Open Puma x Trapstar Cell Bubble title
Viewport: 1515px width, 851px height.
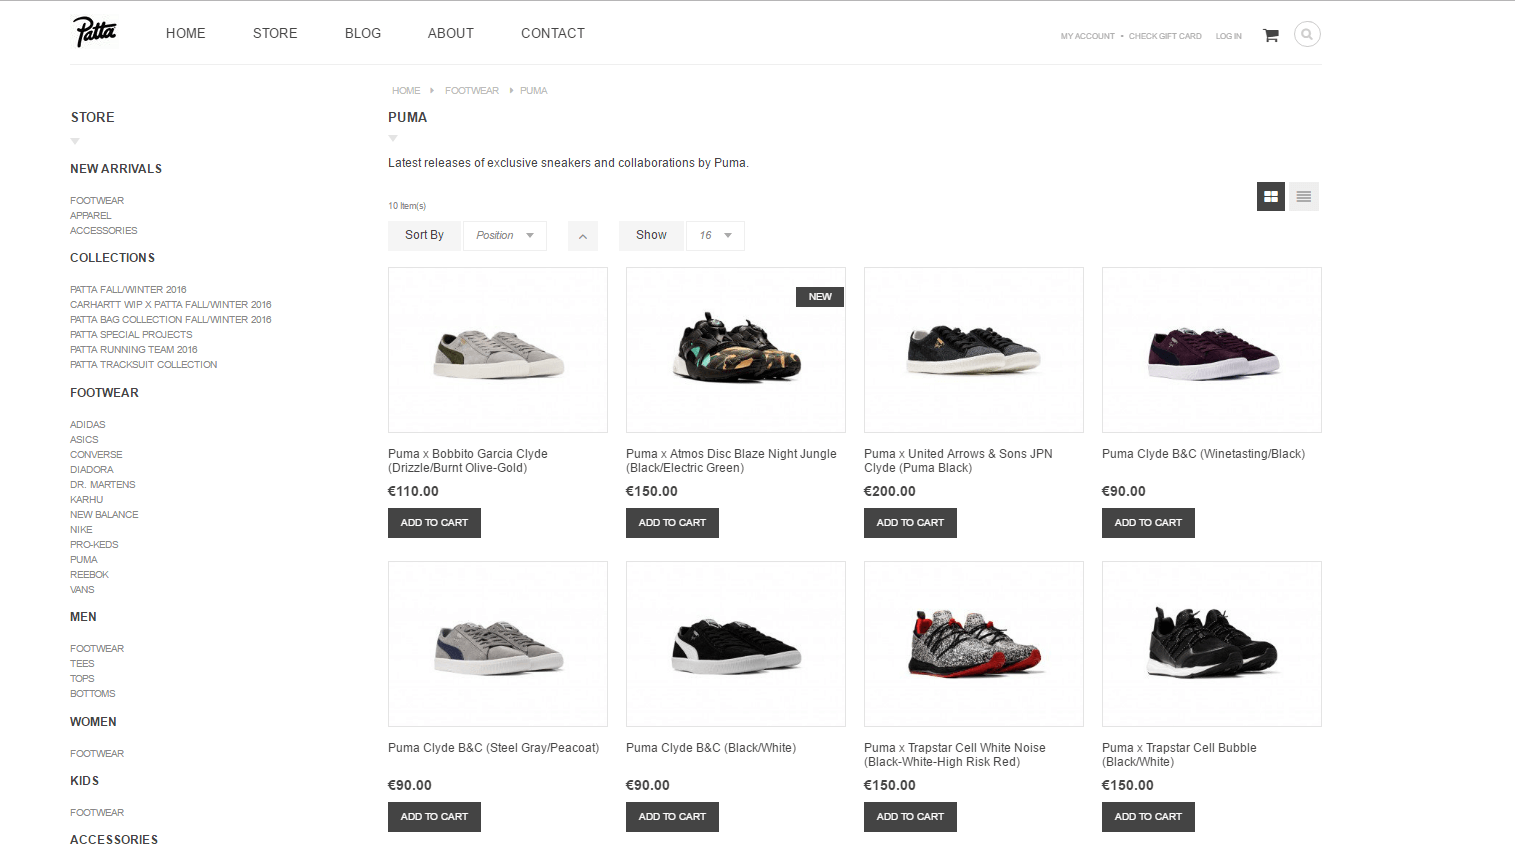point(1179,755)
